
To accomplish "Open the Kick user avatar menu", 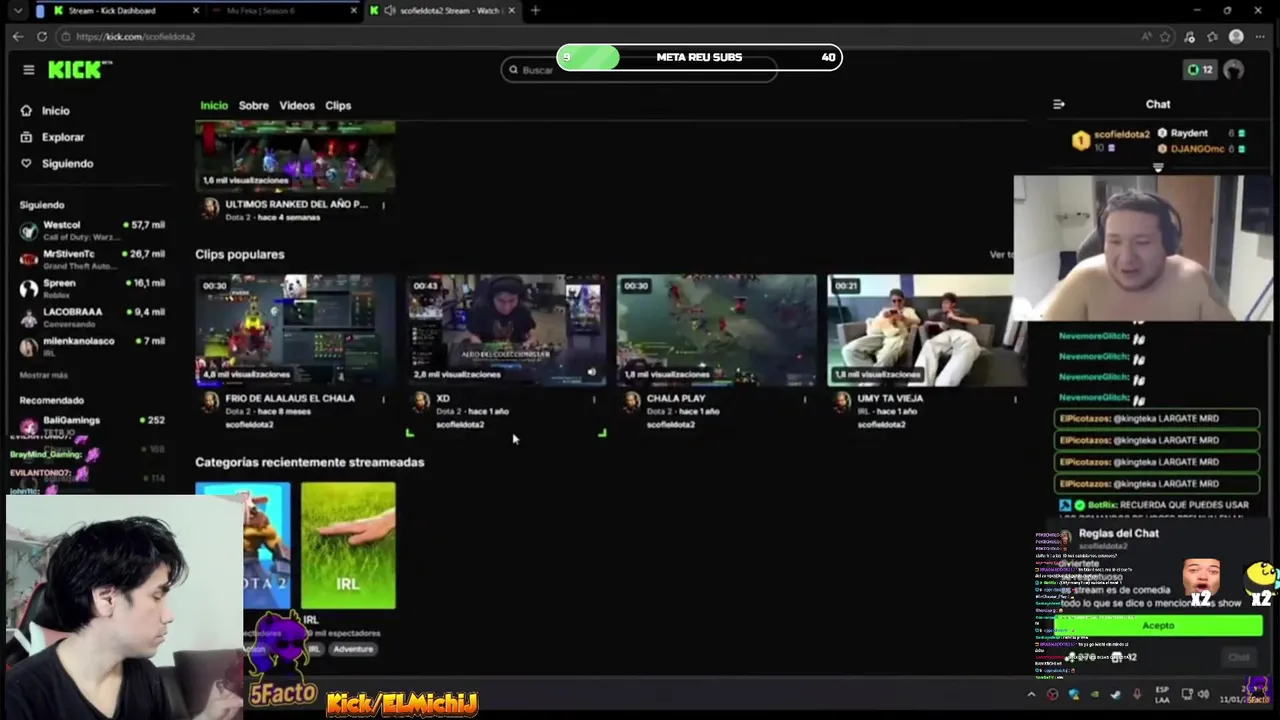I will 1233,70.
